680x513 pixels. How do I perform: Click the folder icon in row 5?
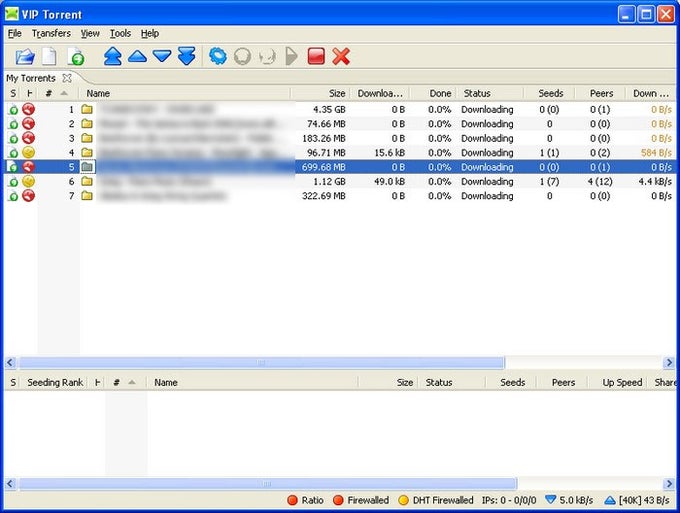point(87,167)
